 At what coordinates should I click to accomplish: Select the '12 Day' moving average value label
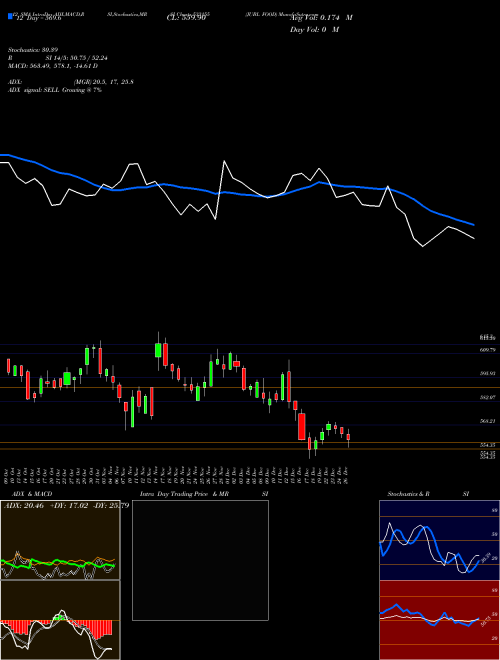click(38, 18)
